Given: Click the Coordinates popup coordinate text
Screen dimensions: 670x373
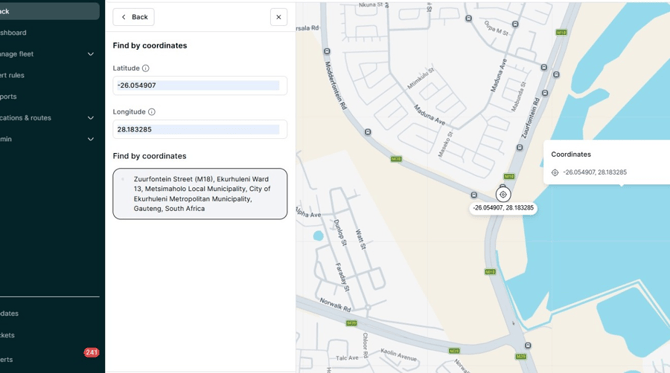Looking at the screenshot, I should pos(595,173).
